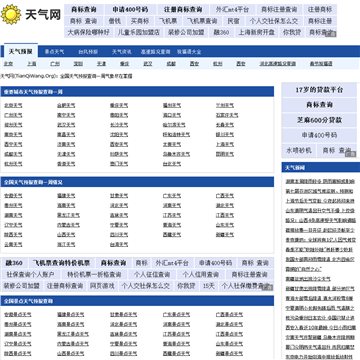Screen dimensions: 360x360
Task: Open the 广东天气 province link
Action: pyautogui.click(x=172, y=196)
